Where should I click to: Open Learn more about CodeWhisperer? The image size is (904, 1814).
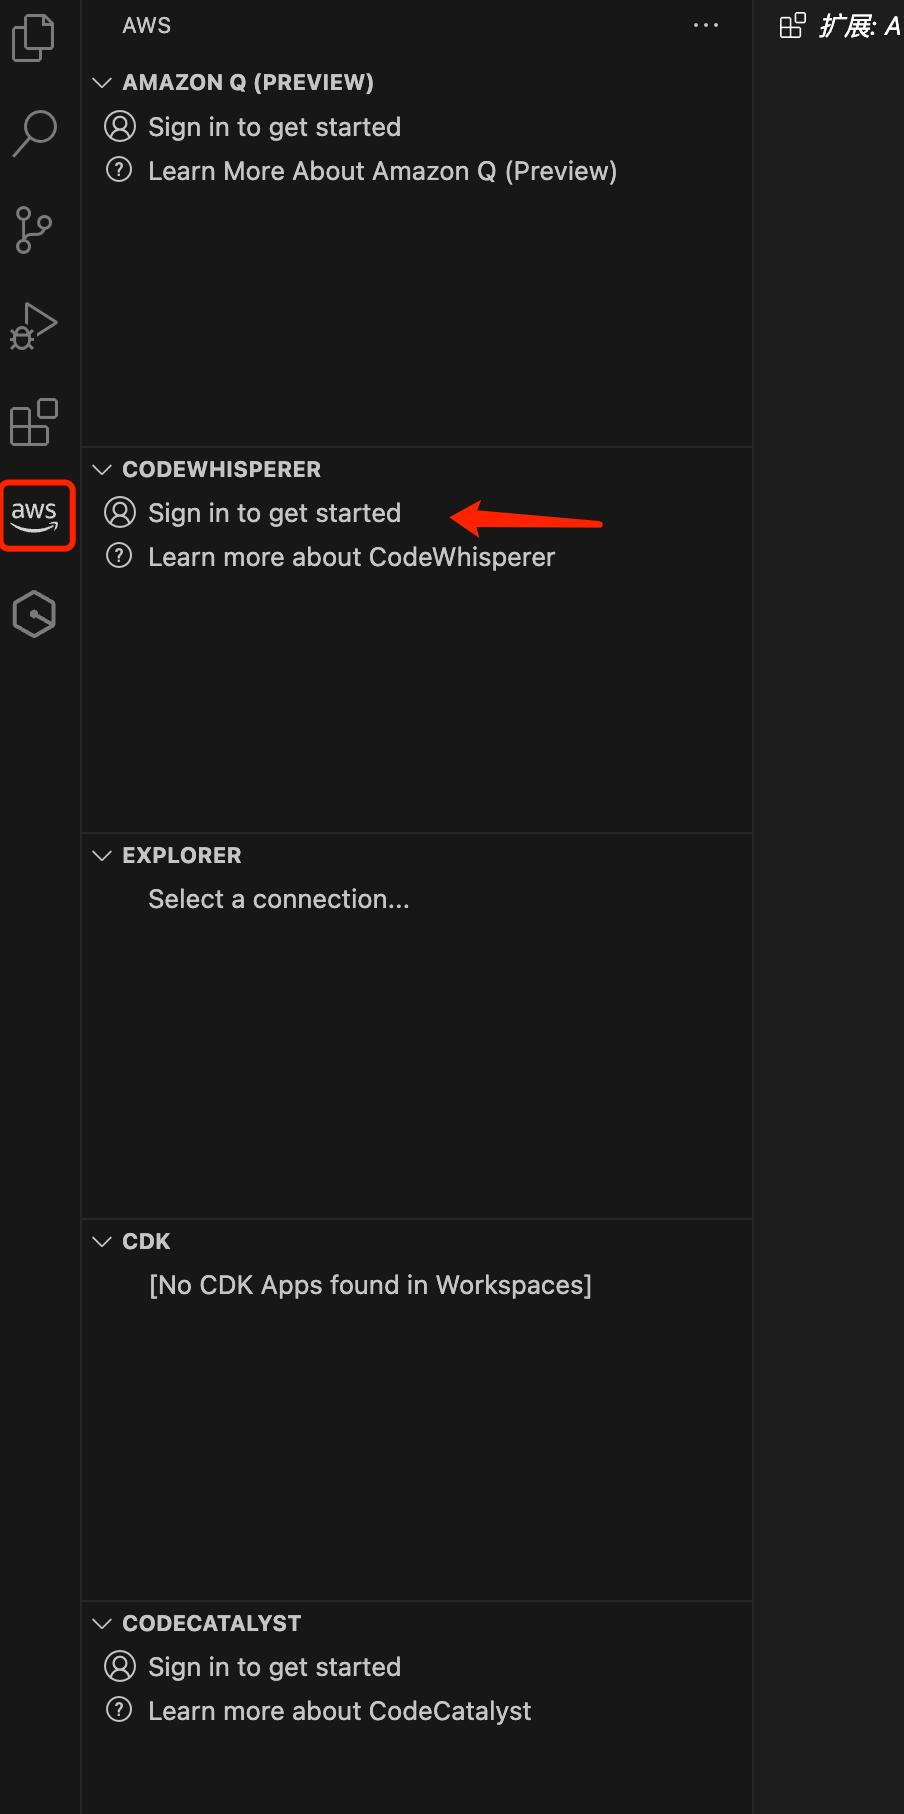tap(351, 557)
